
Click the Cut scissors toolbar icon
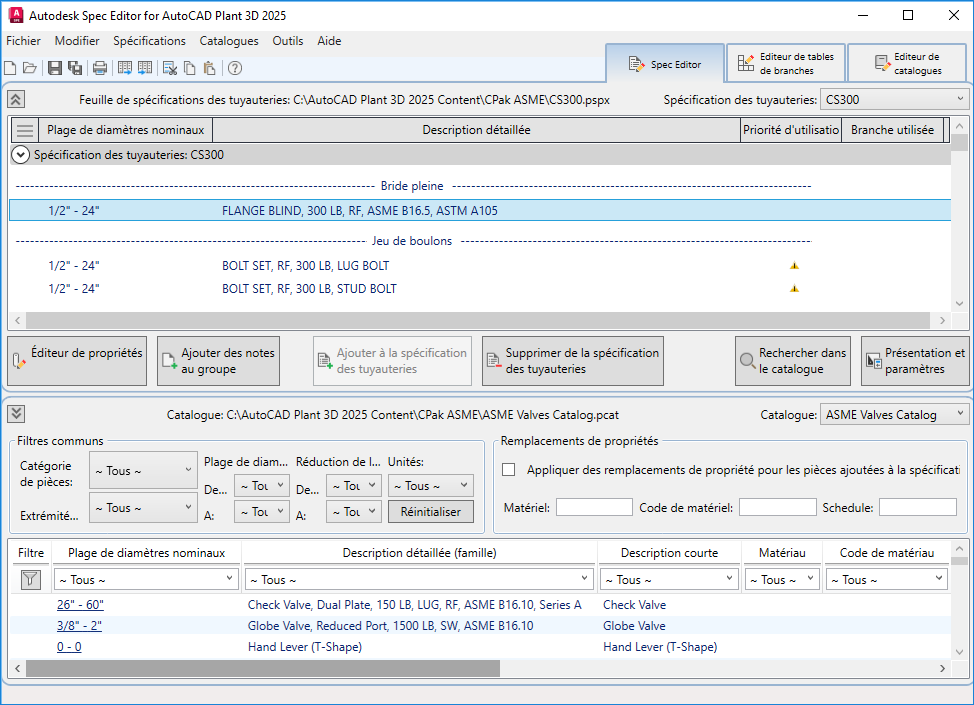coord(170,68)
